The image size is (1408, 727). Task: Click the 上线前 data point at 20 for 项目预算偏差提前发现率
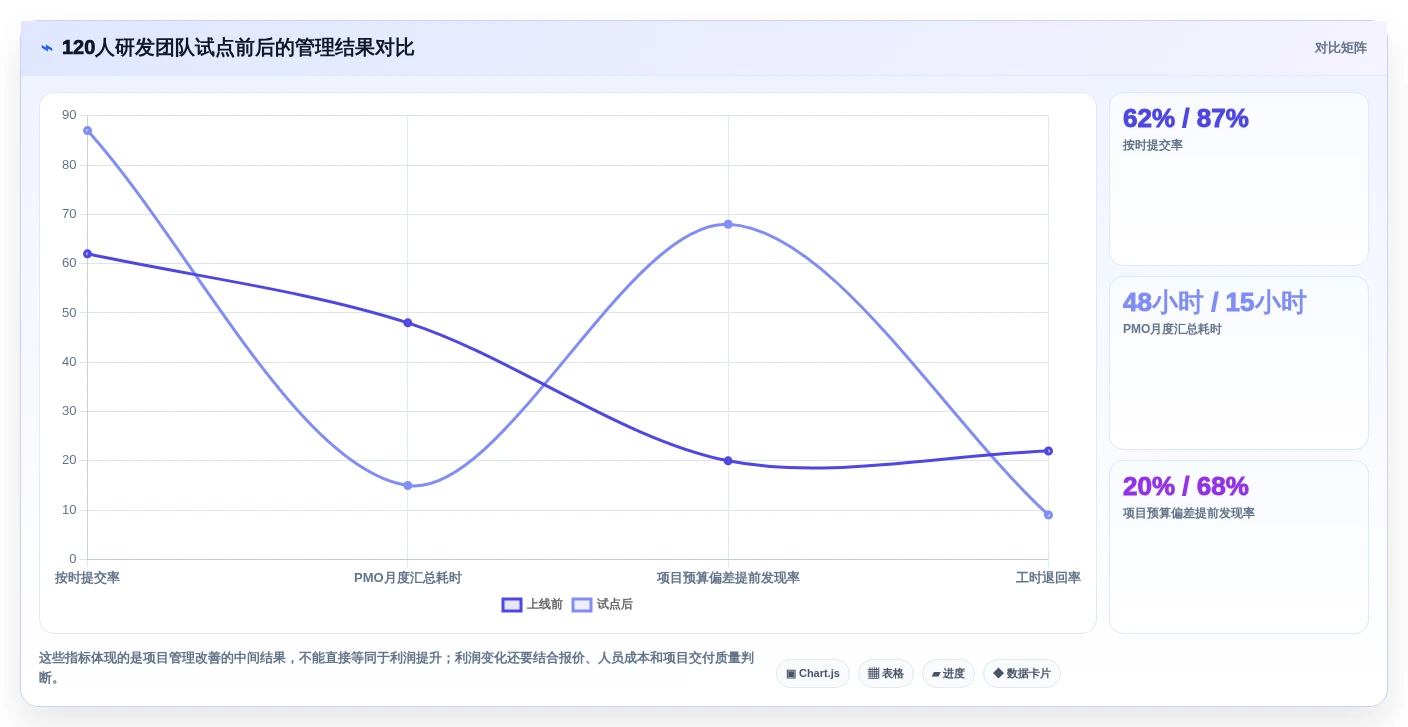[x=728, y=461]
